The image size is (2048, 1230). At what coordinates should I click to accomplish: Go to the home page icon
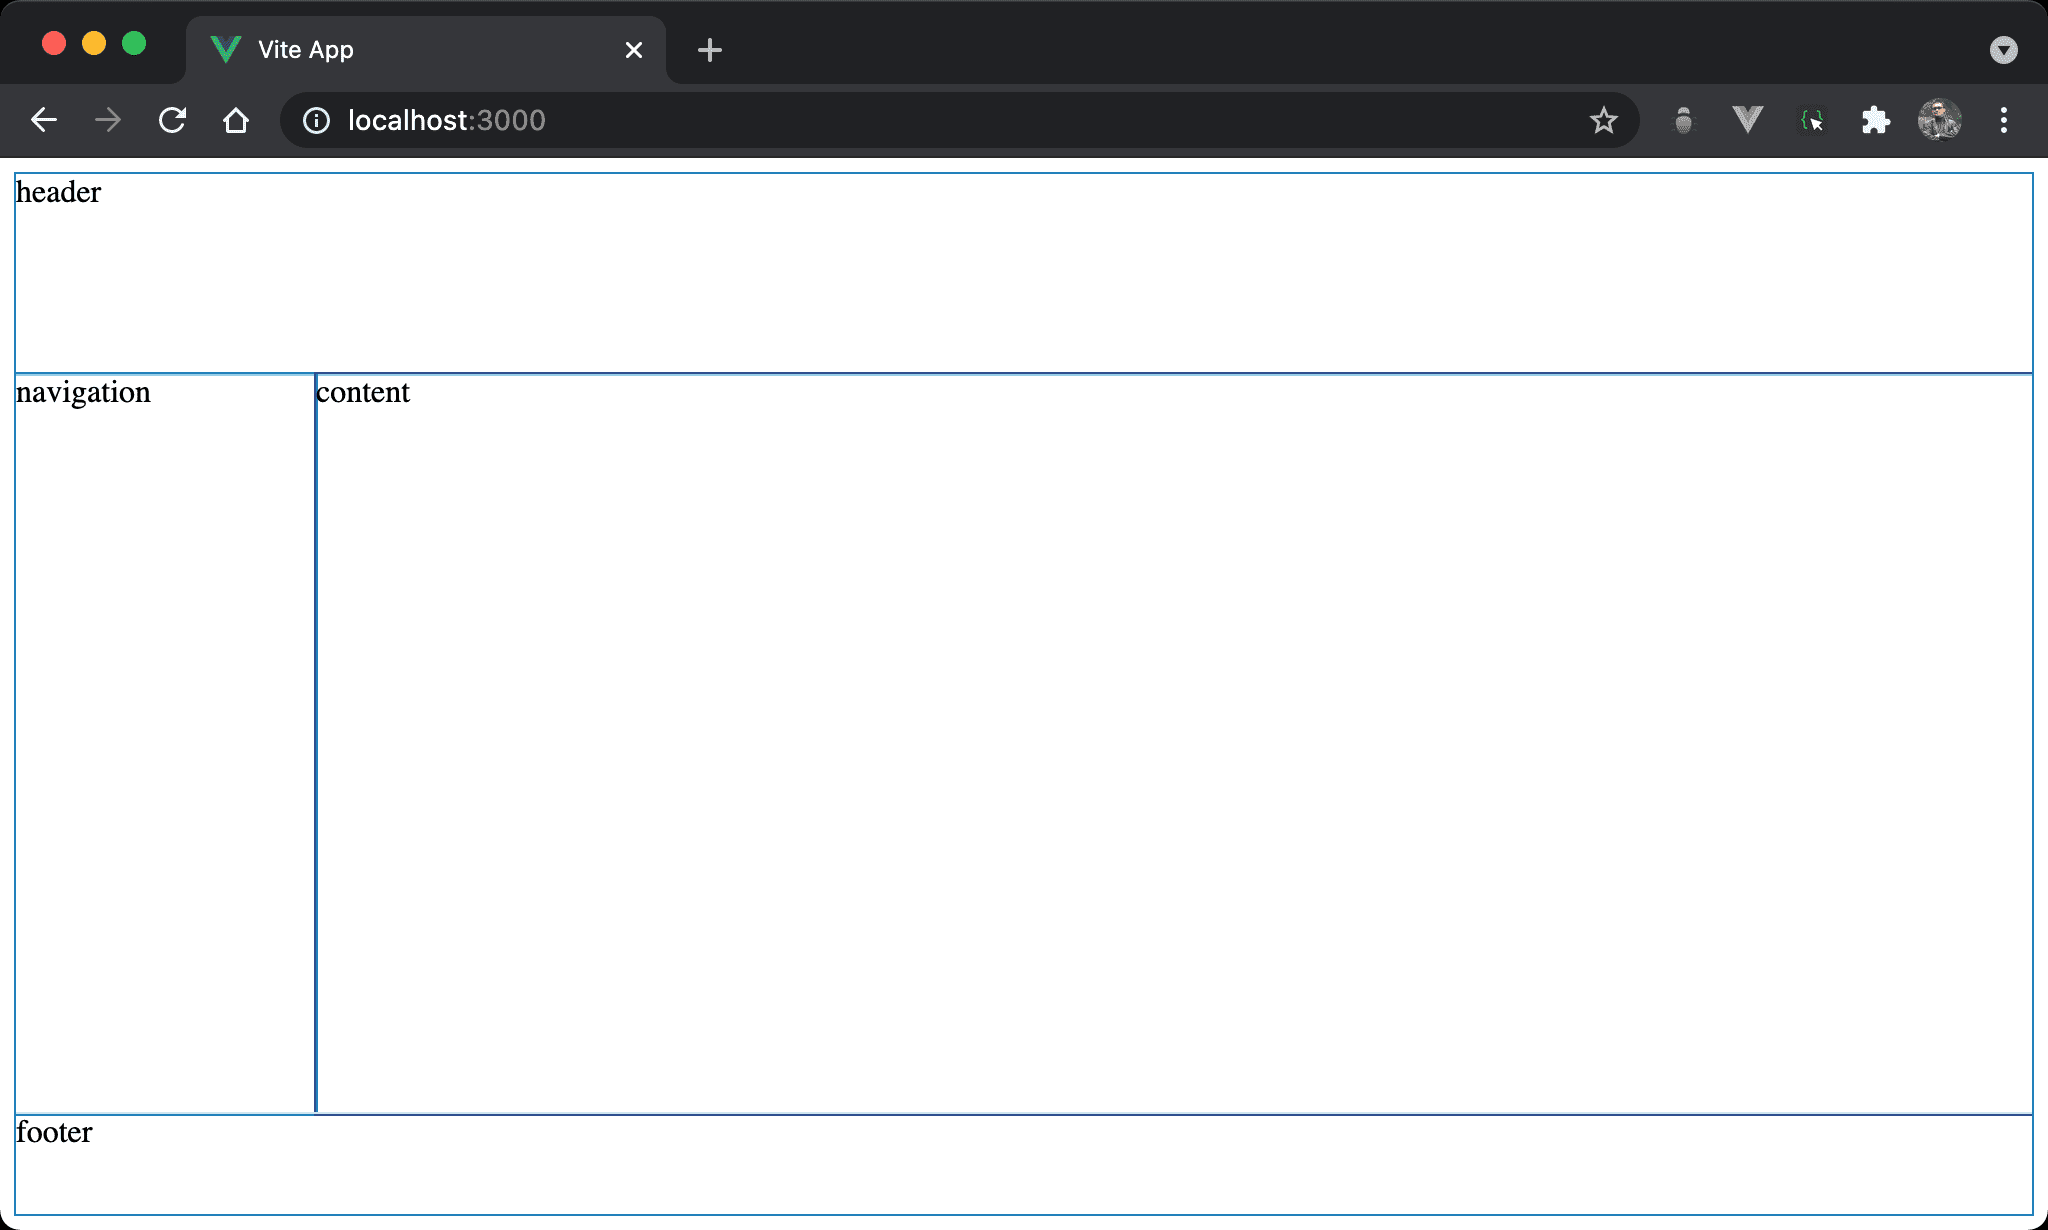click(236, 120)
